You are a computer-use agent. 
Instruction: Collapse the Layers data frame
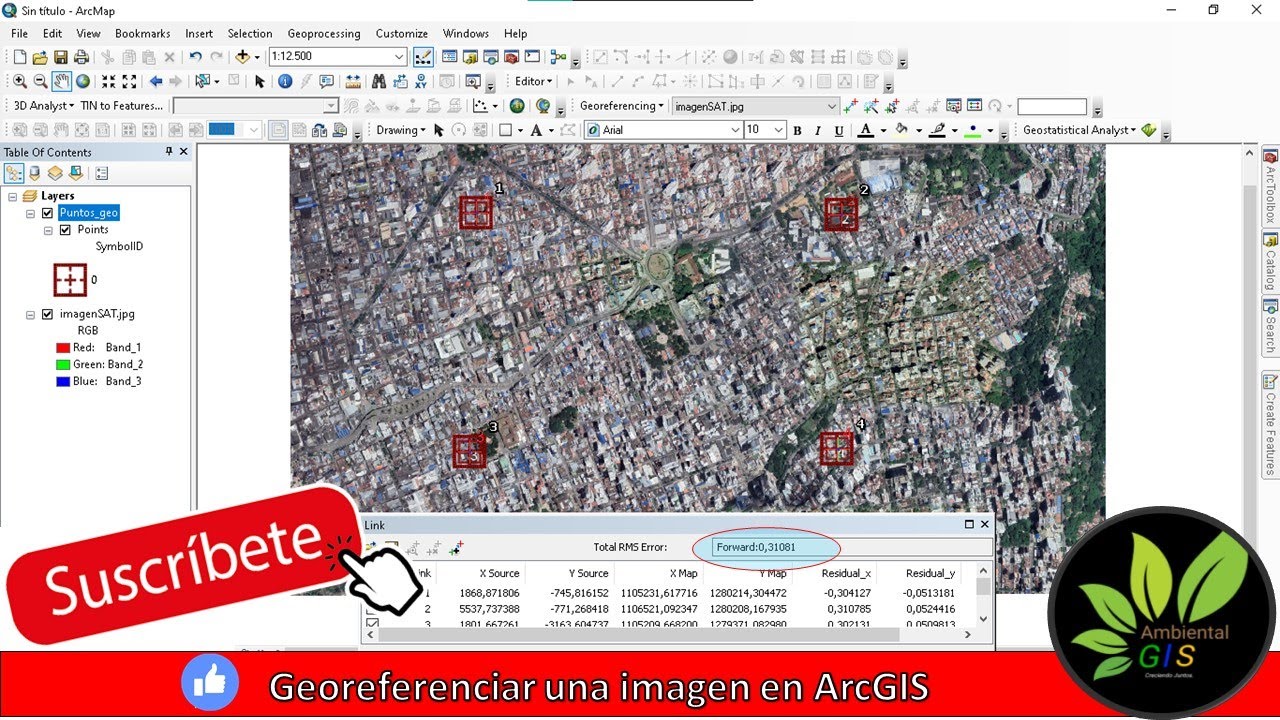12,196
